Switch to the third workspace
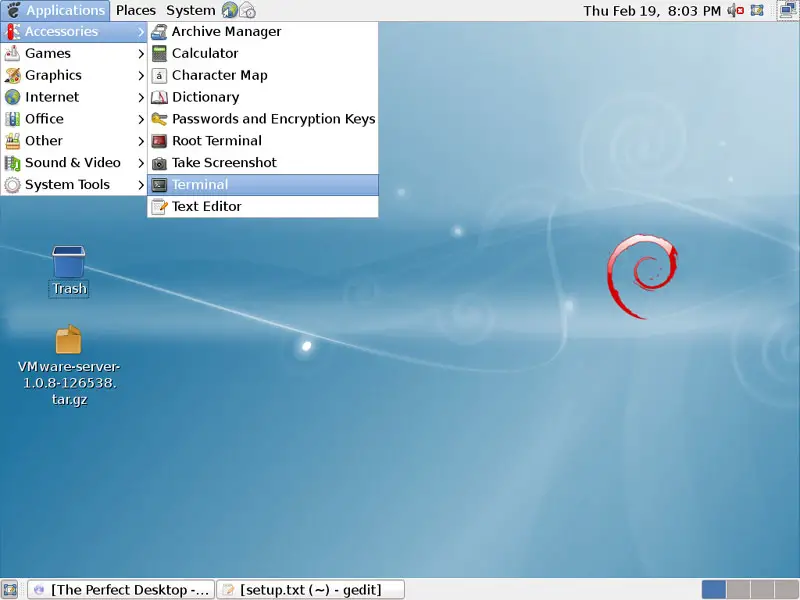Screen dimensions: 800x600 pyautogui.click(x=762, y=590)
